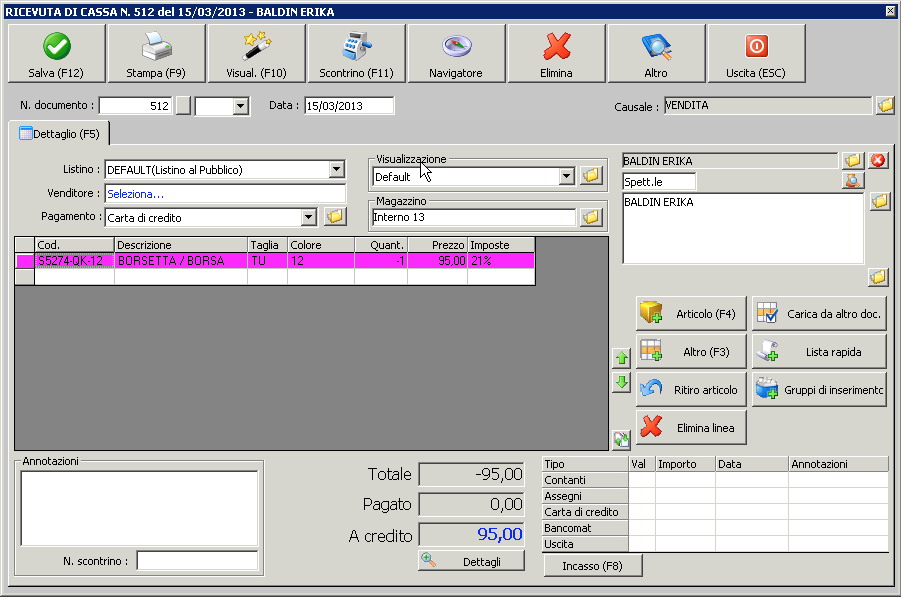
Task: Click the Cod. column header
Action: [x=74, y=245]
